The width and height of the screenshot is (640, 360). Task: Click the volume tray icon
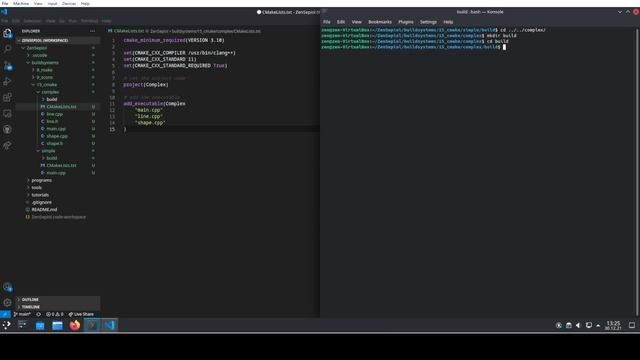[x=578, y=325]
